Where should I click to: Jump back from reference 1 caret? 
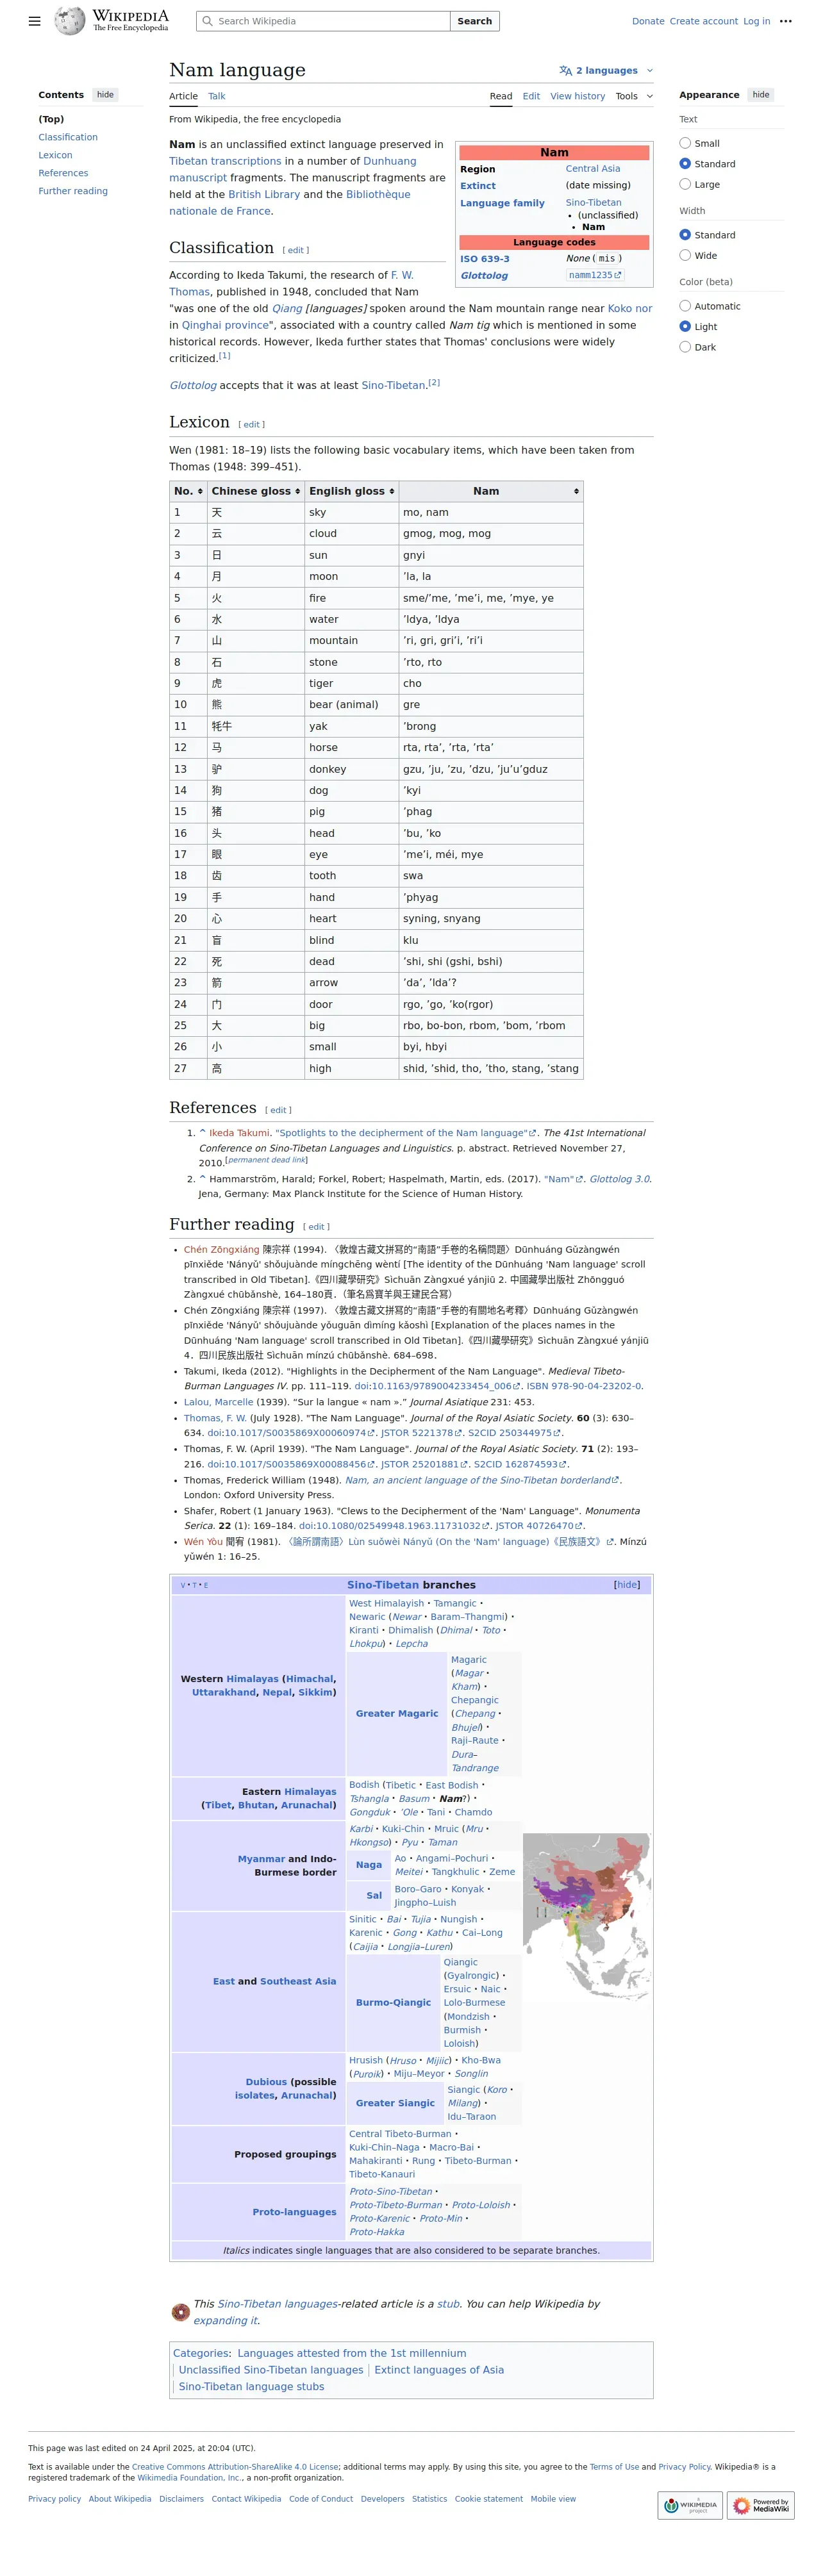[202, 1133]
